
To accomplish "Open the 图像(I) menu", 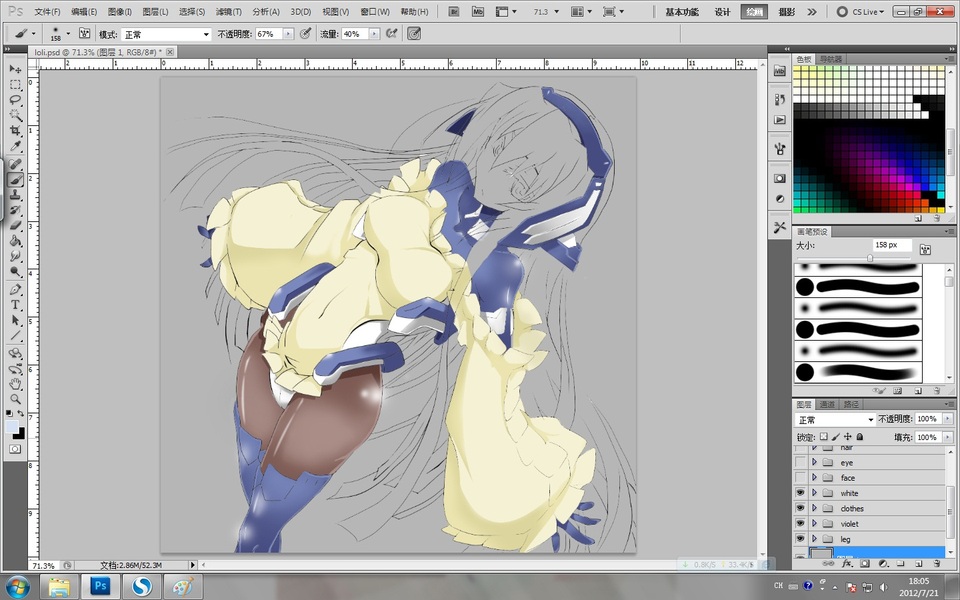I will tap(119, 12).
